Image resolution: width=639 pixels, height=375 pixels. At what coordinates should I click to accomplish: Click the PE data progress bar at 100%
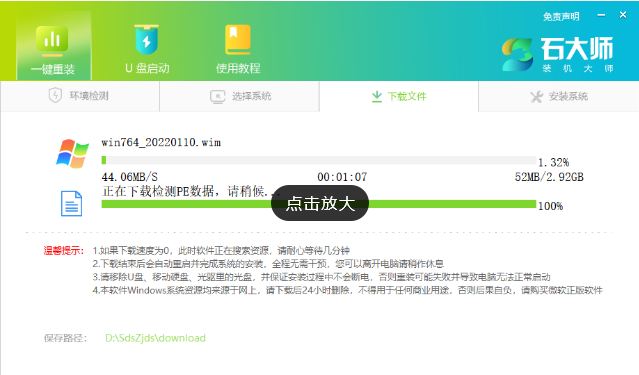click(319, 204)
